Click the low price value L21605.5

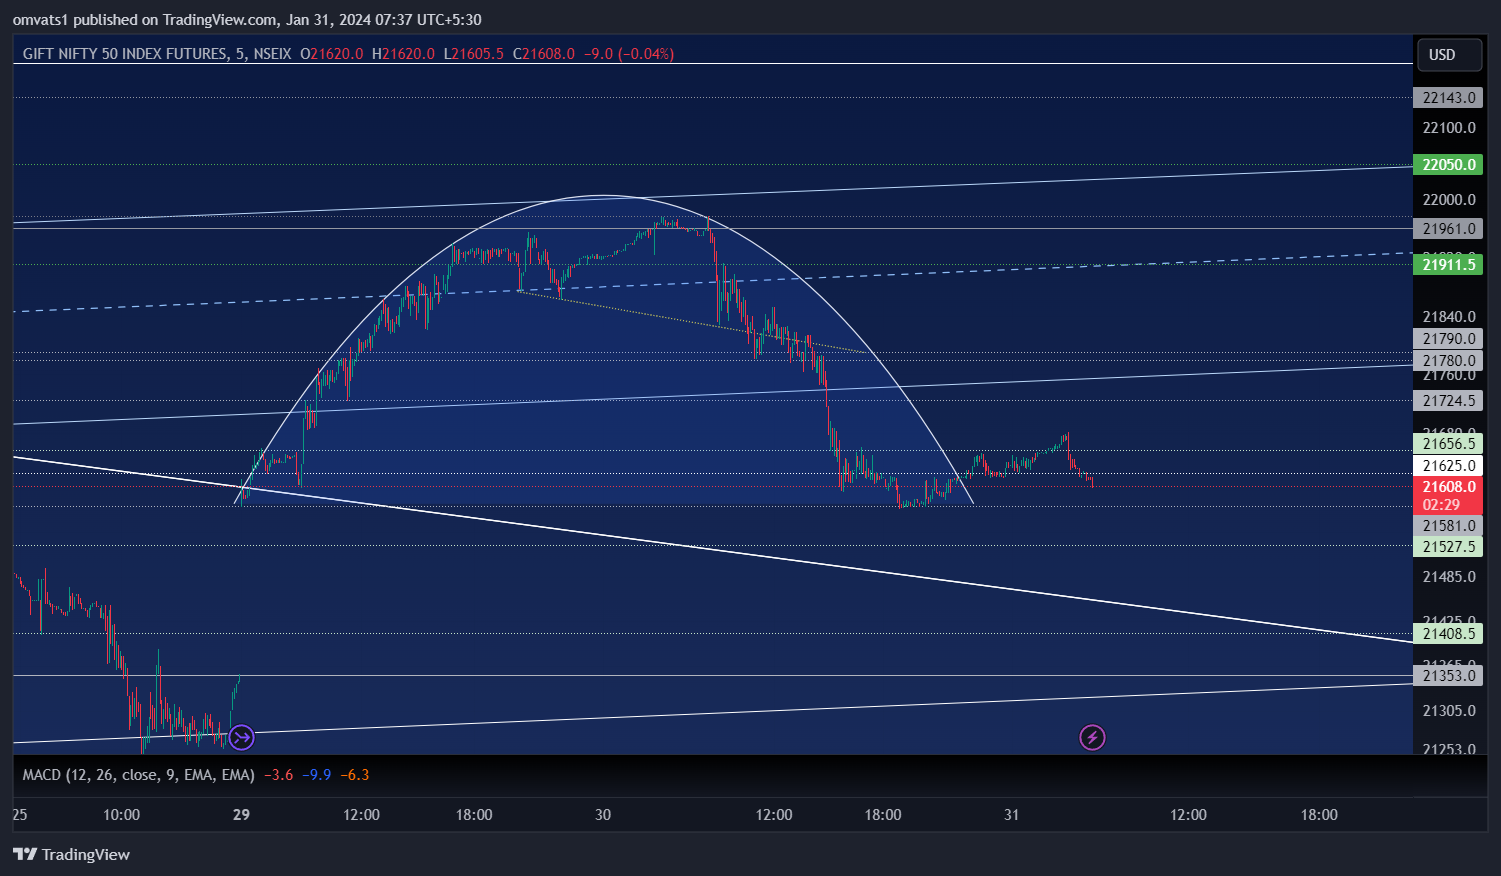coord(473,54)
